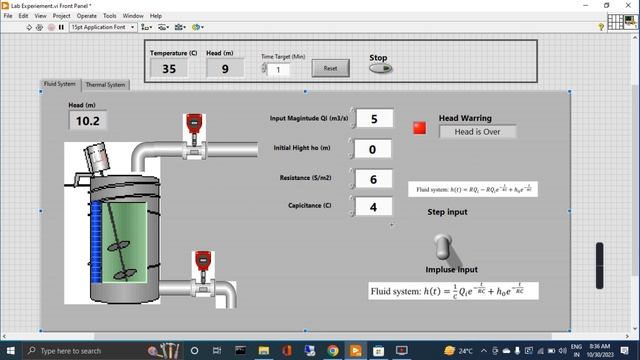Open File Explorer from the taskbar
Image resolution: width=640 pixels, height=360 pixels.
pos(264,351)
